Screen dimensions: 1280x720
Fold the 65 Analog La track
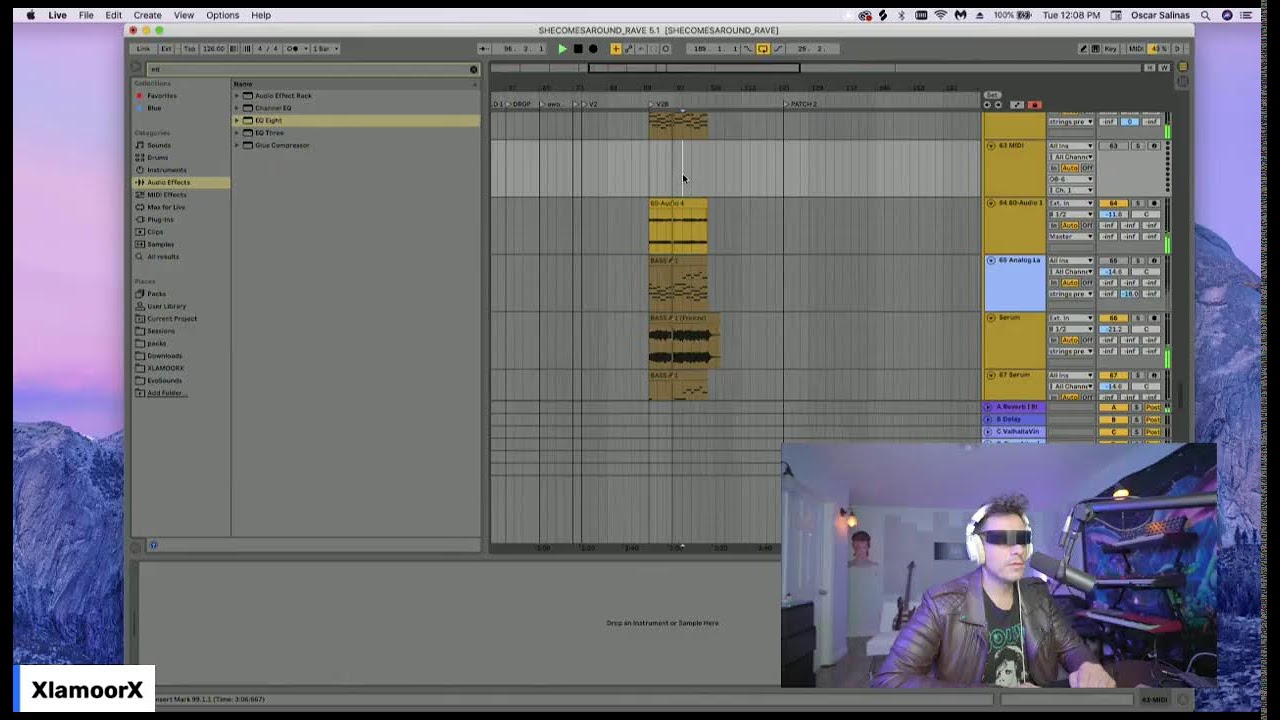(x=991, y=261)
